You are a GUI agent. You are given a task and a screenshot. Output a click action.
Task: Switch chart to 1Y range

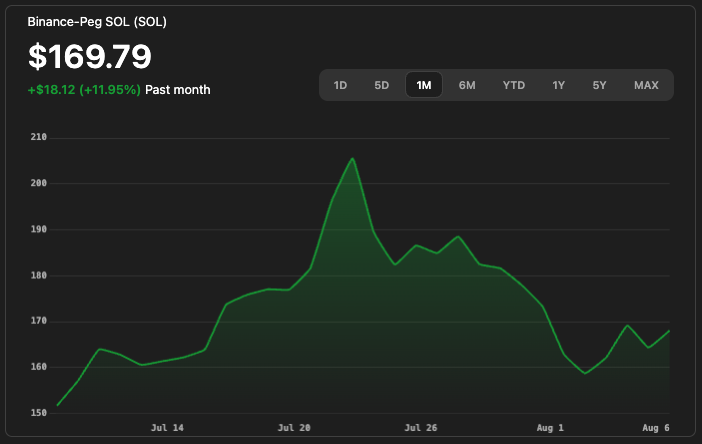(x=558, y=85)
